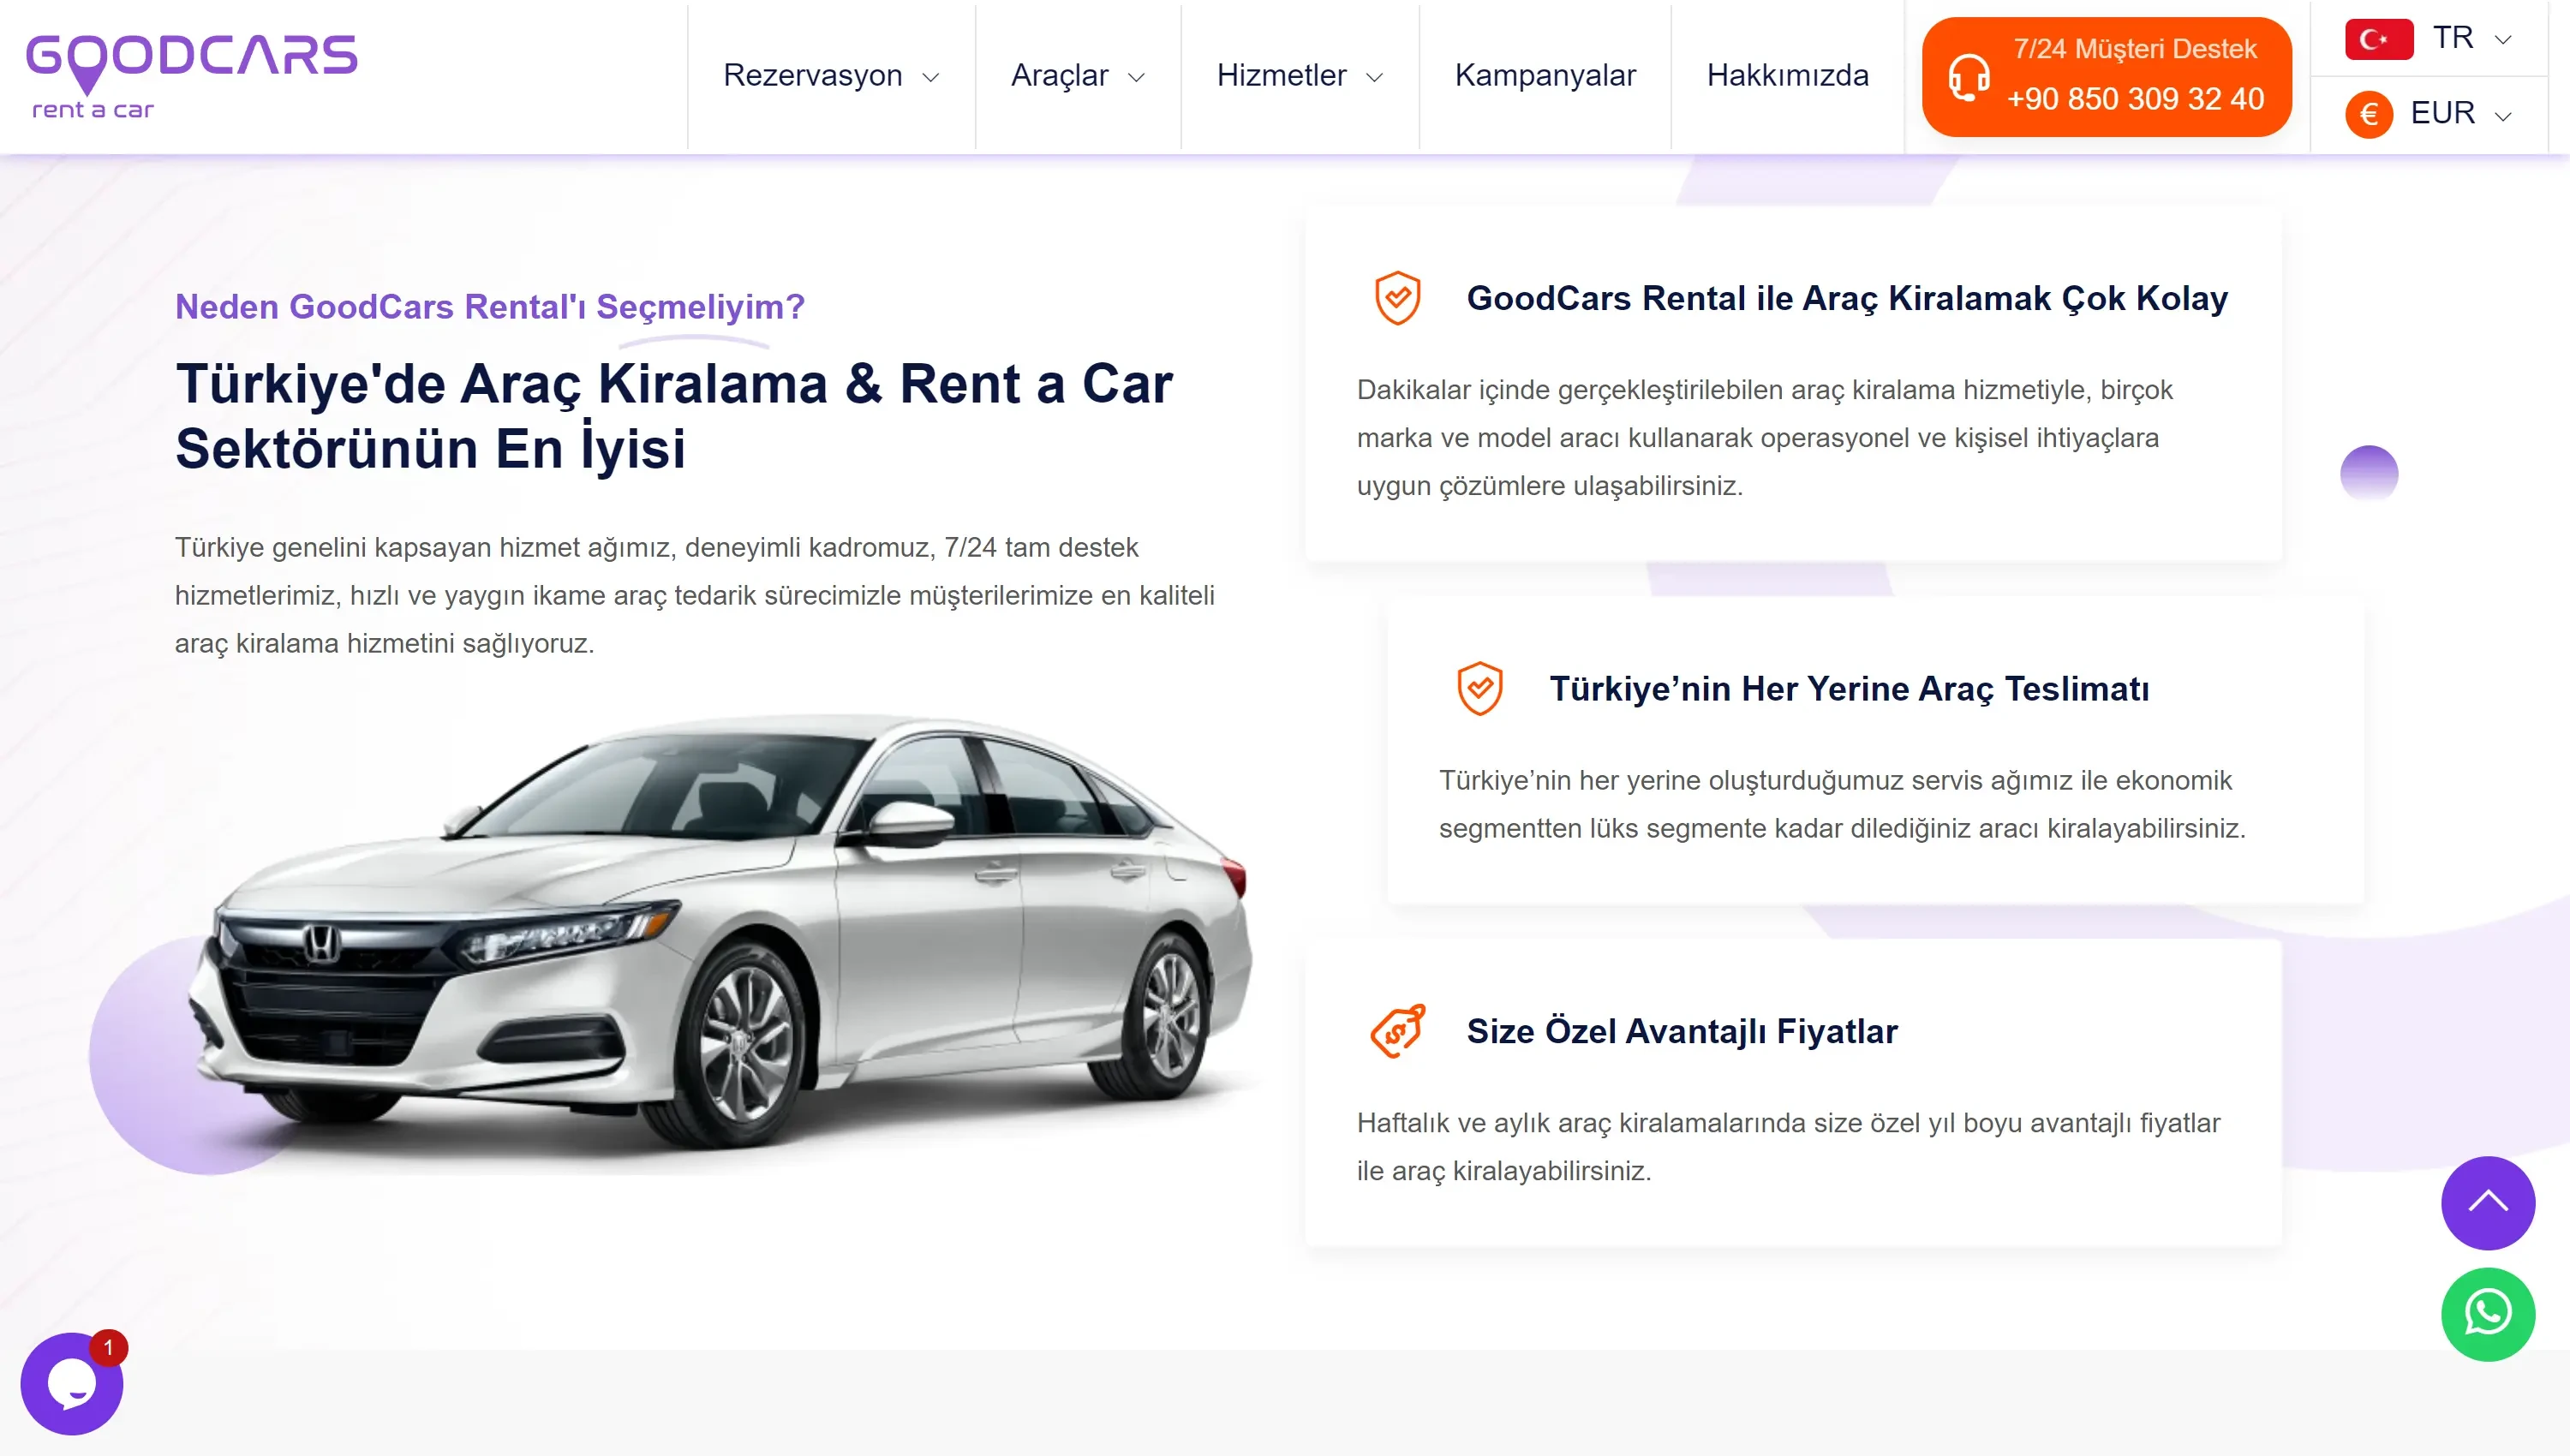
Task: Click the GoodCars rent a car logo
Action: coord(190,75)
